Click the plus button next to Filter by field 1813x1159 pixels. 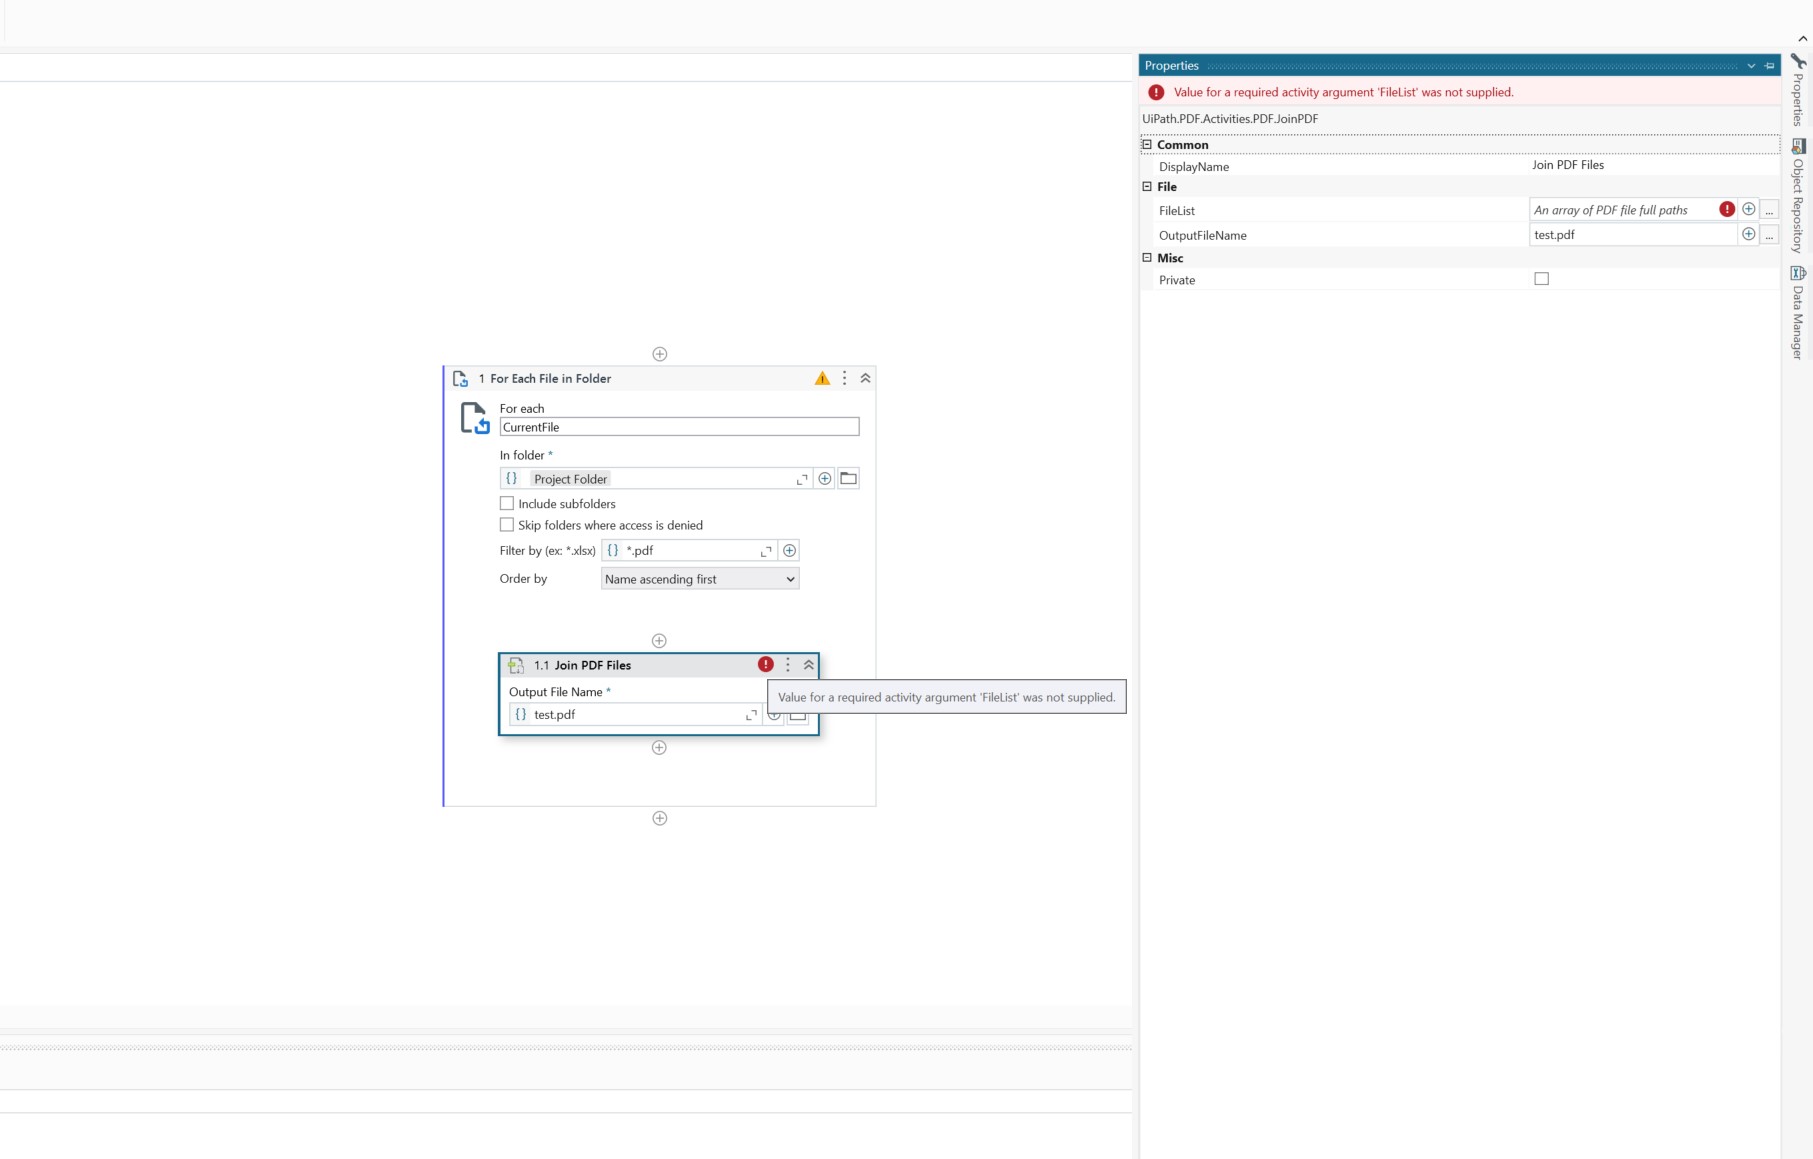coord(789,551)
